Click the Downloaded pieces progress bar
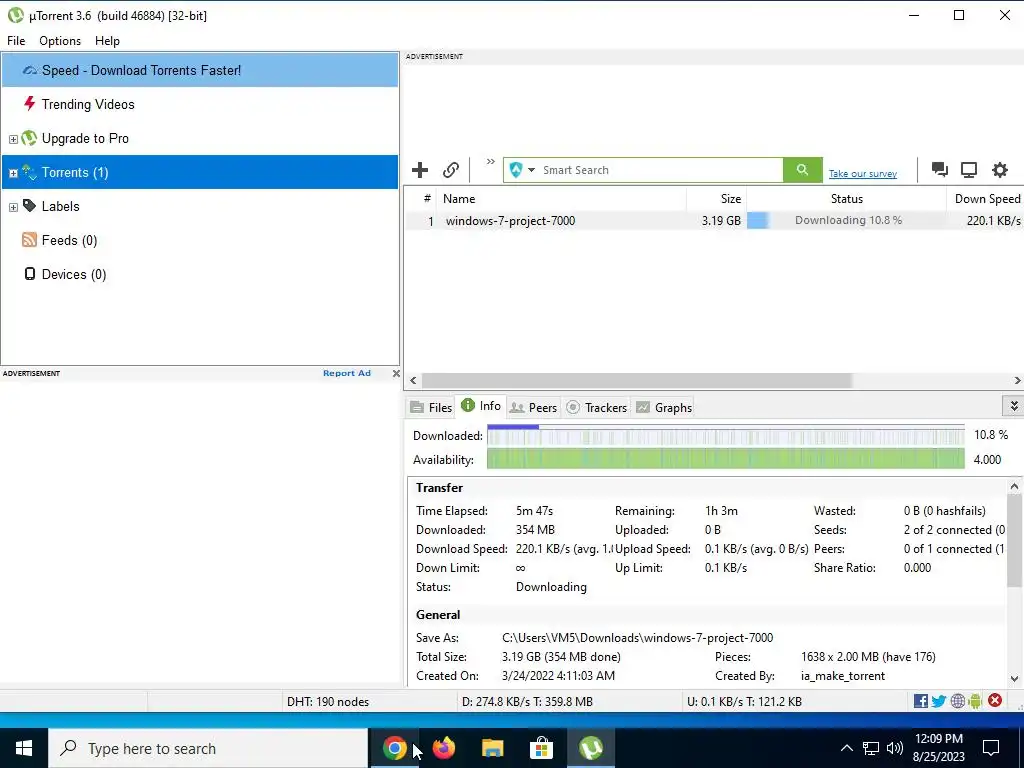1024x768 pixels. click(x=726, y=435)
